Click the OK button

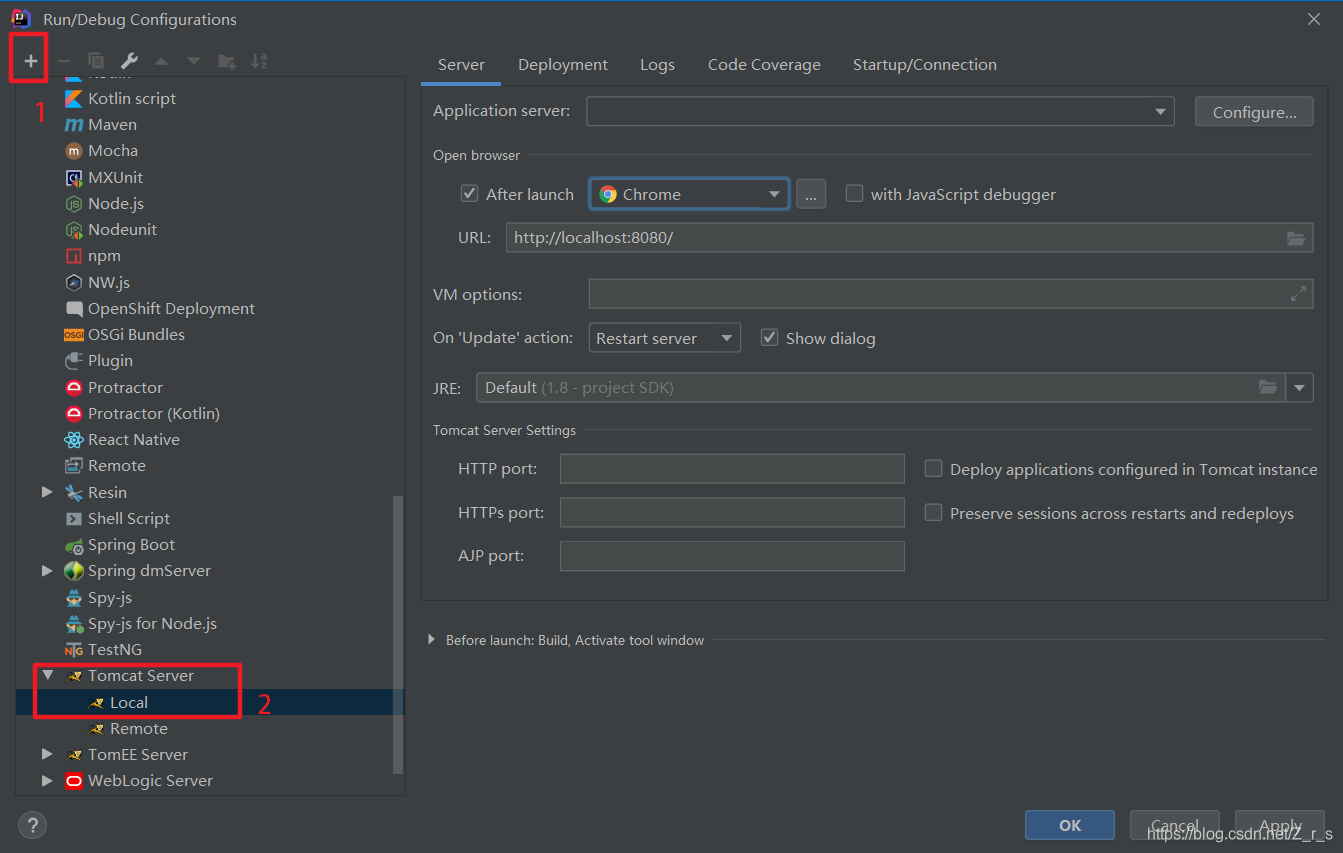1070,825
